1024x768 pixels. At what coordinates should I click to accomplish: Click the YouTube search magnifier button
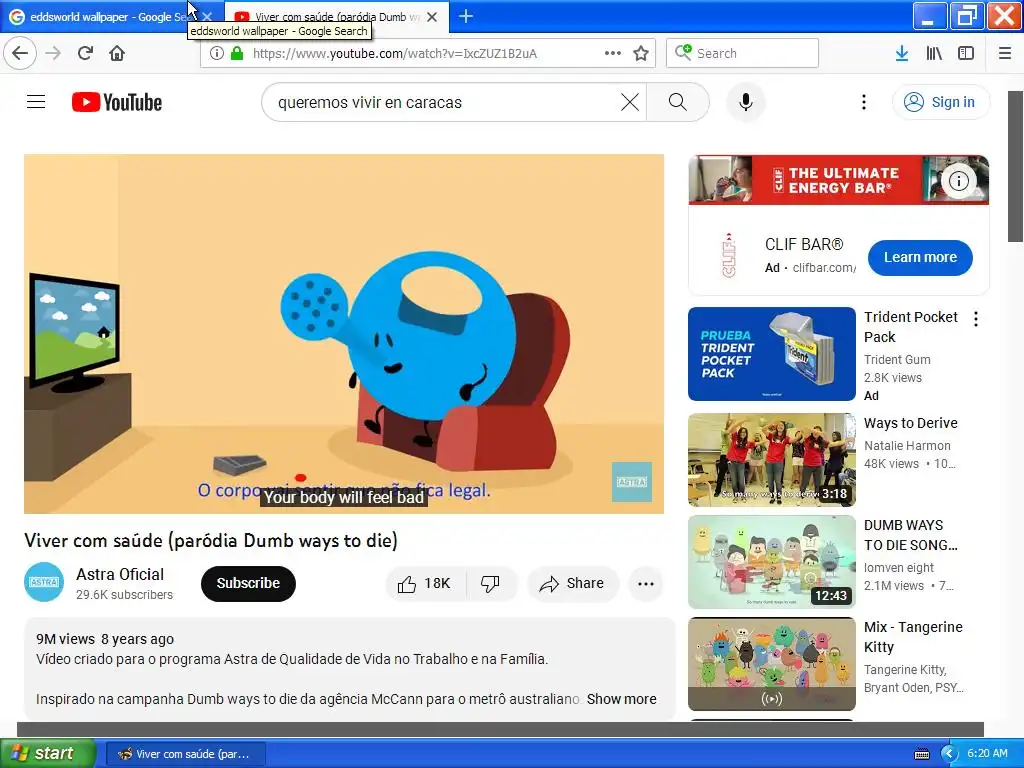click(678, 102)
